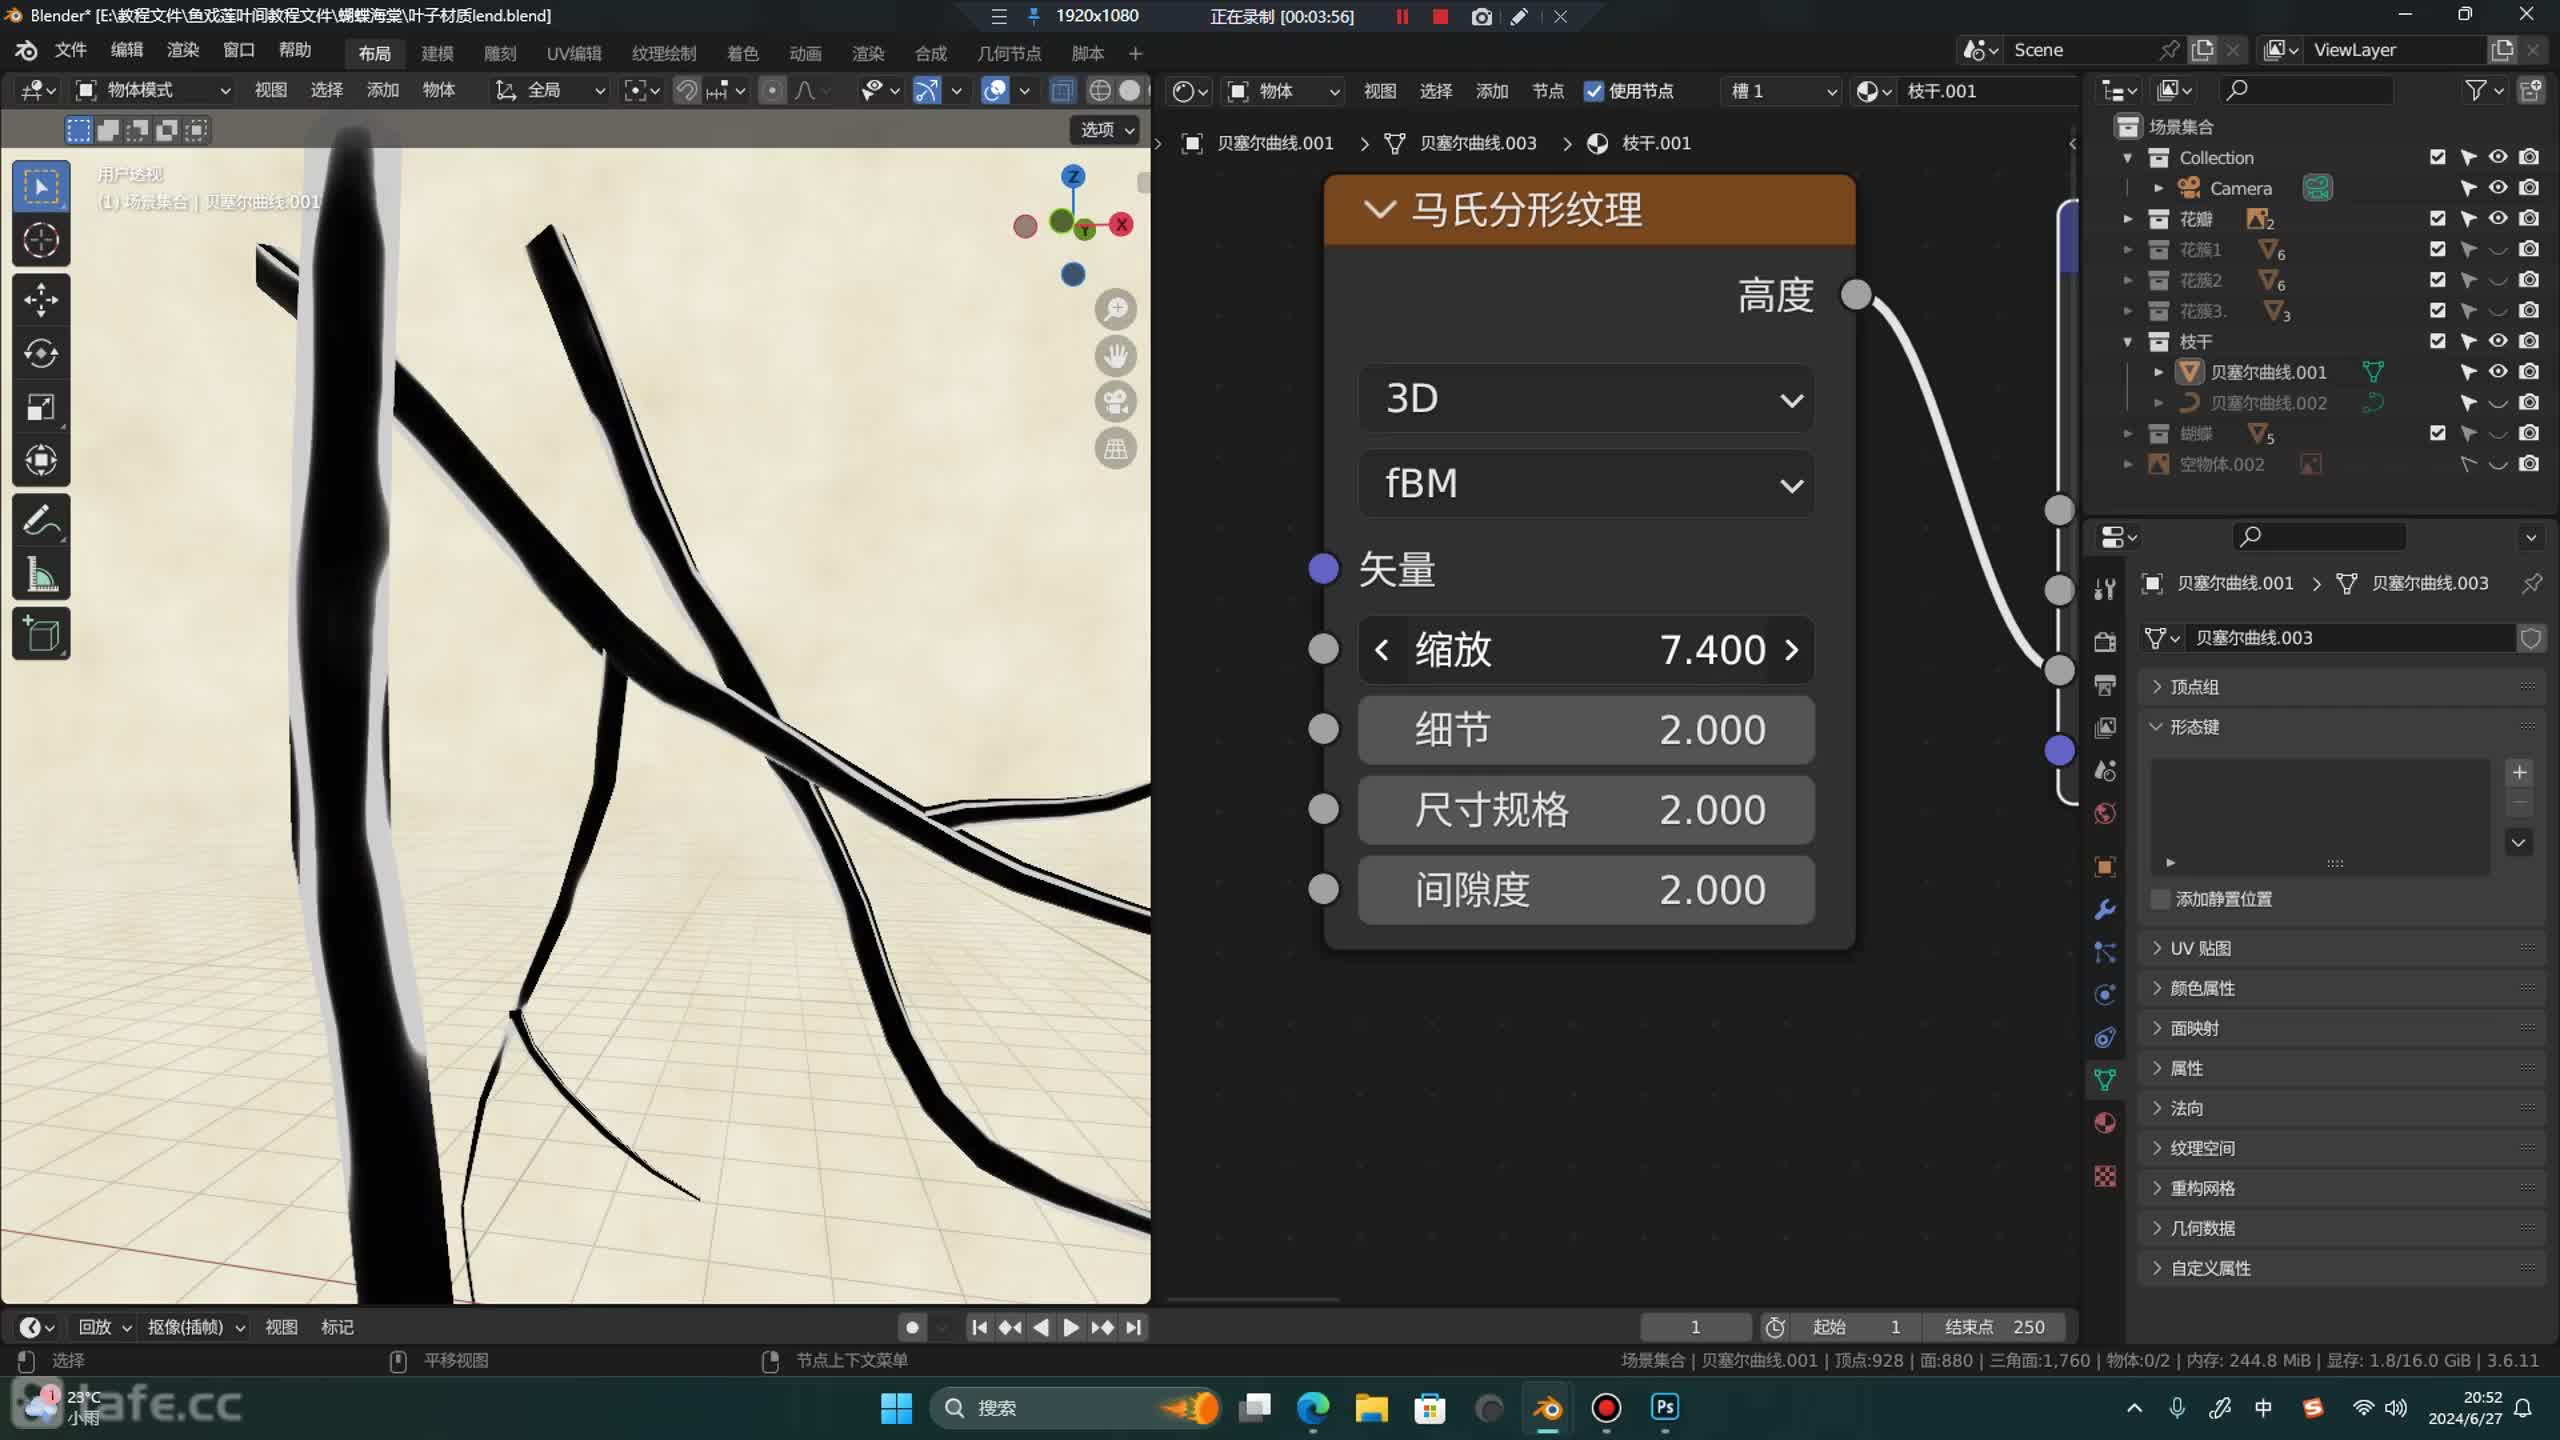Click 贝塞尔曲线.001 in node editor breadcrumb
2560x1440 pixels.
click(1274, 143)
